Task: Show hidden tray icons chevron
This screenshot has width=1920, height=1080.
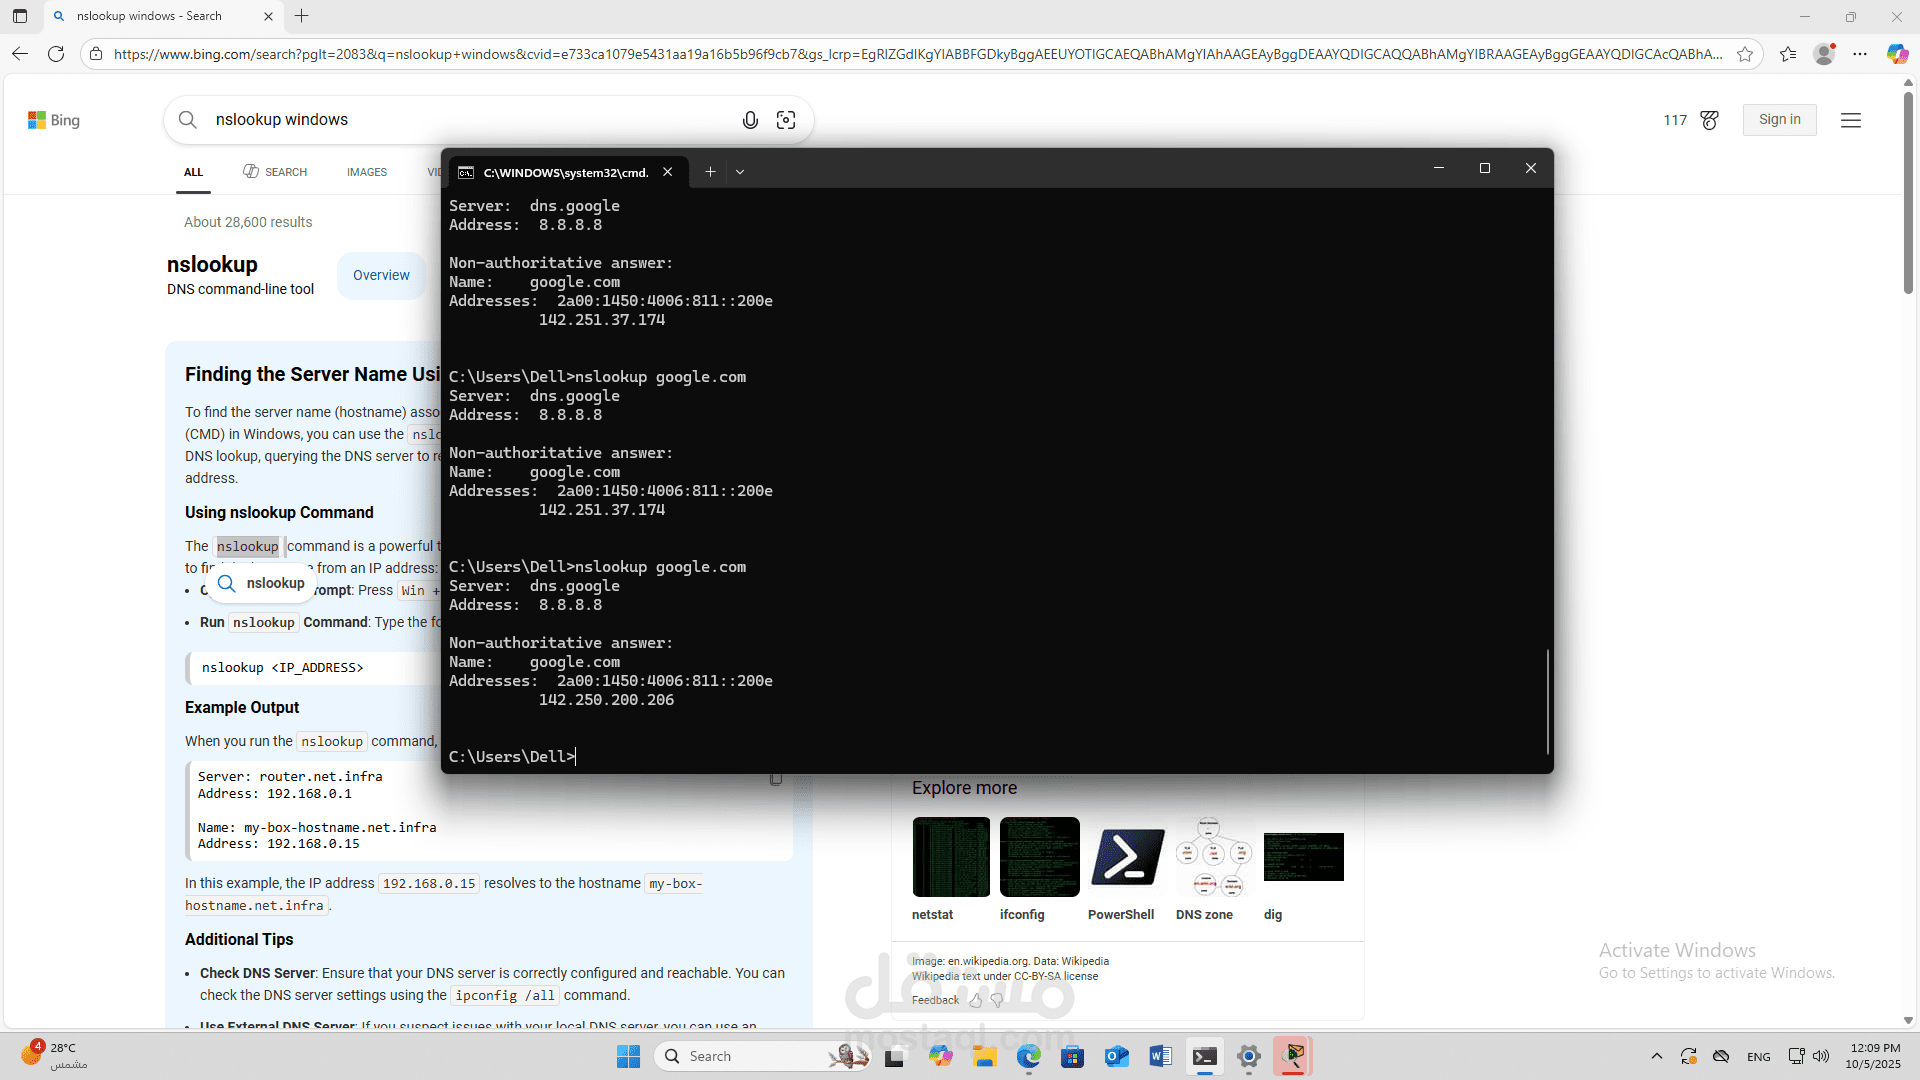Action: point(1657,1056)
